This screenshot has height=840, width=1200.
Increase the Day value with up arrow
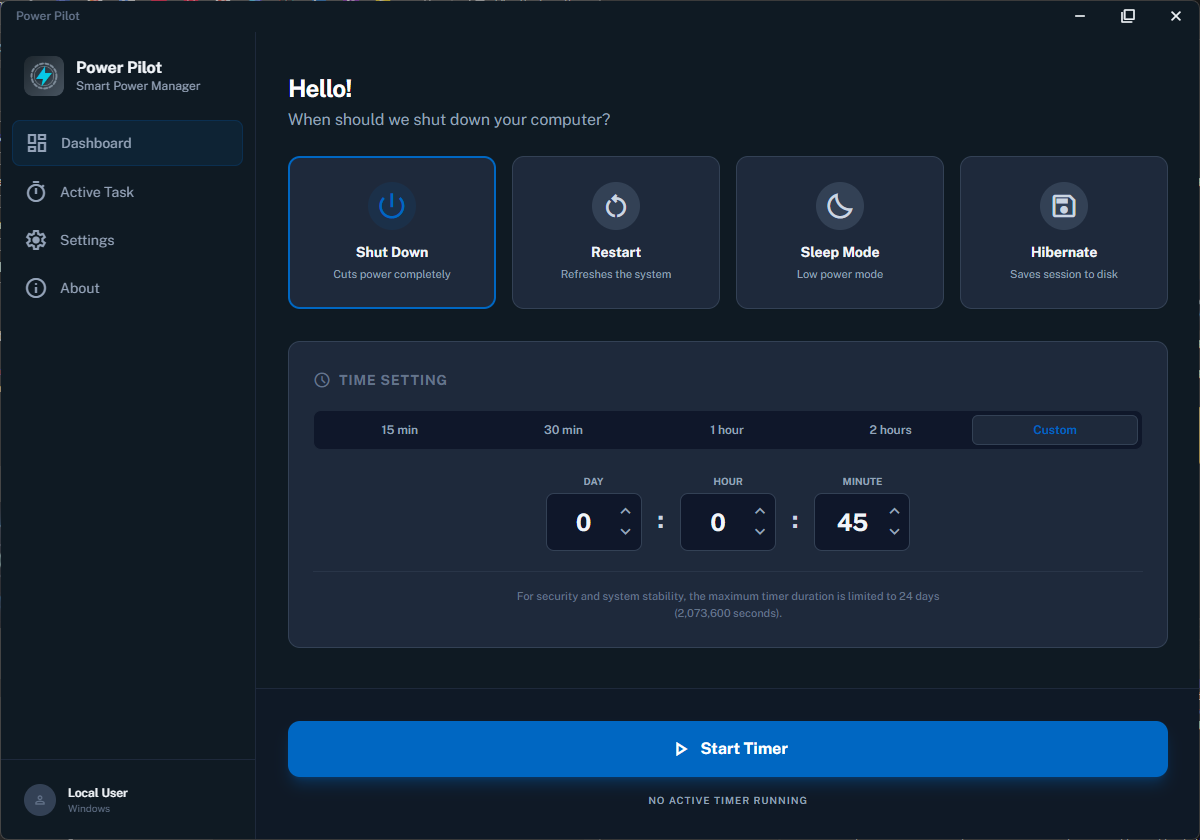coord(625,511)
